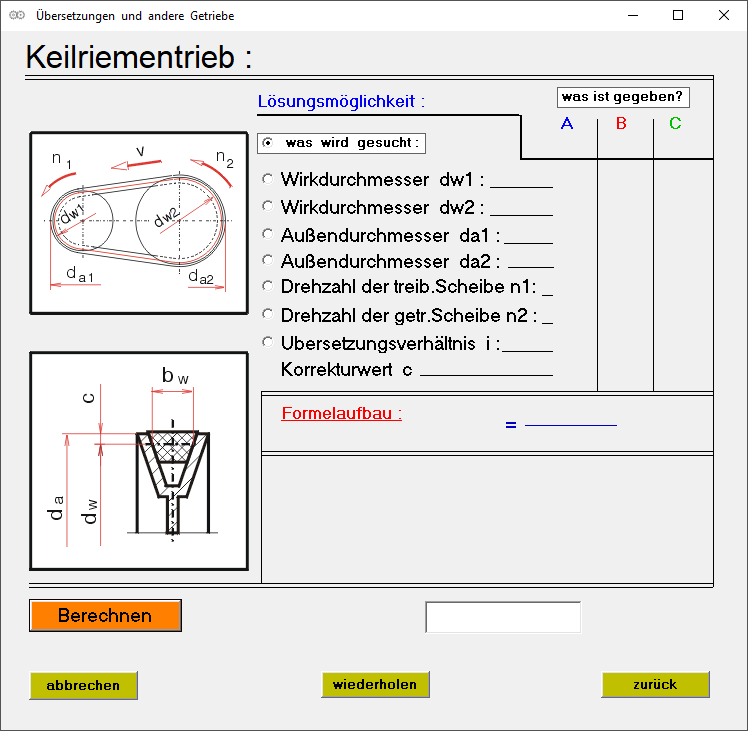Select Drehzahl der treib.Scheibe n1 option
The height and width of the screenshot is (731, 748).
pos(267,287)
